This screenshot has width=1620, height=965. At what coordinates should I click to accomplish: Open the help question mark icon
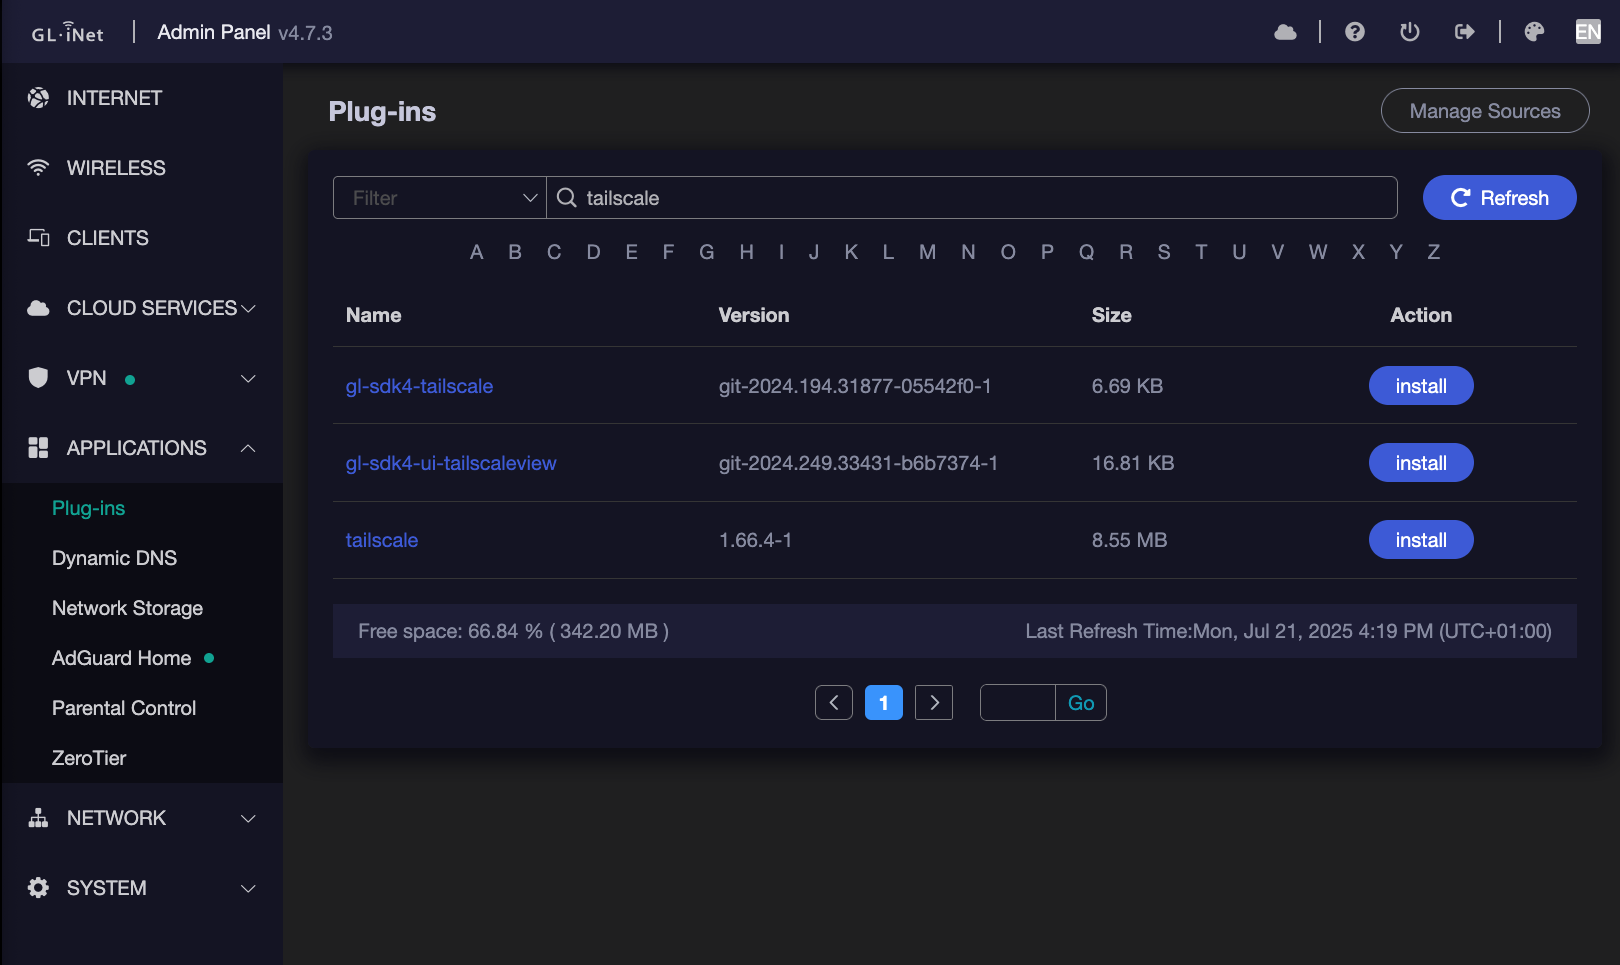1354,32
